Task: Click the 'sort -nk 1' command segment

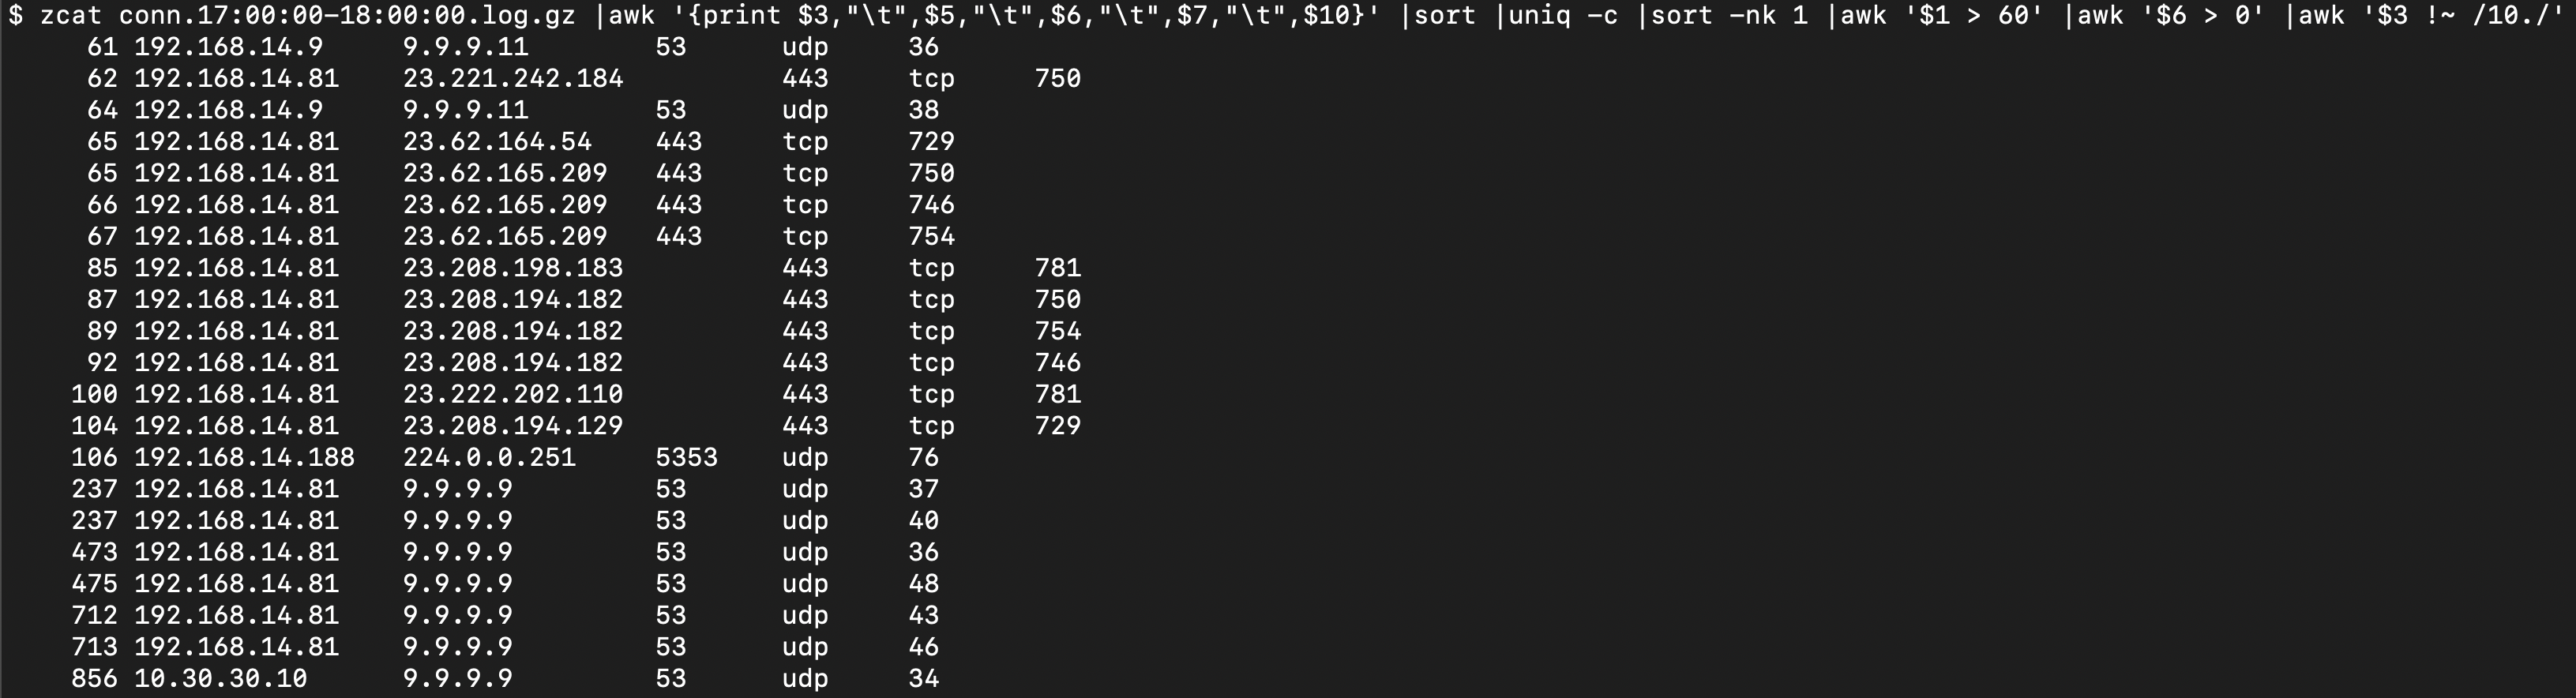Action: tap(1729, 15)
